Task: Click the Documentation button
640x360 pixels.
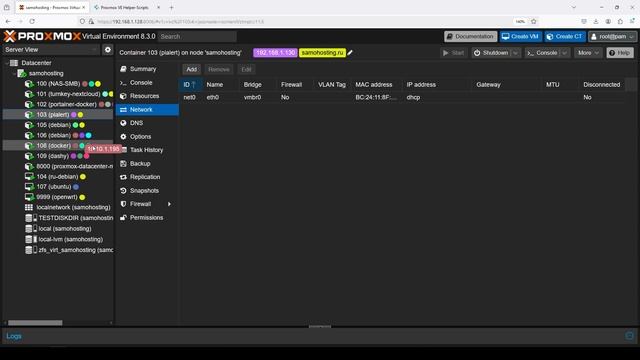Action: [x=470, y=36]
